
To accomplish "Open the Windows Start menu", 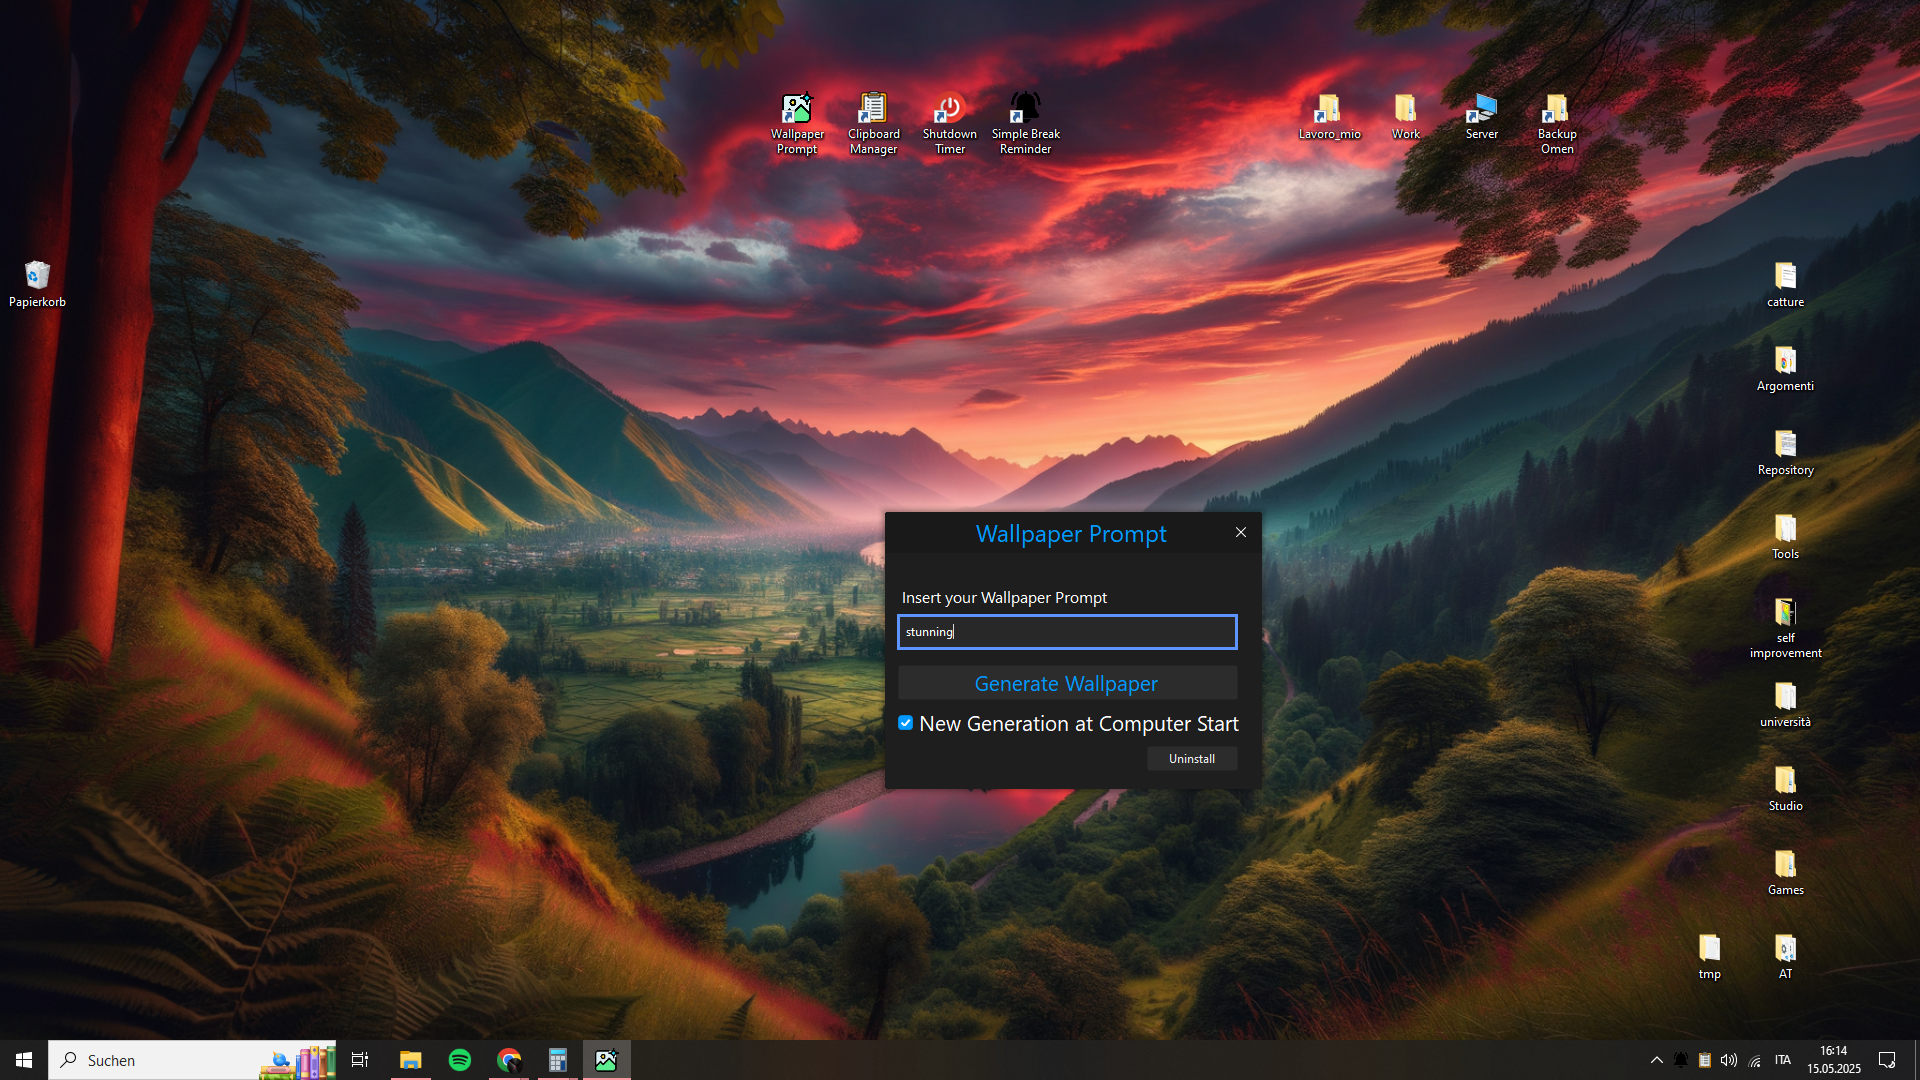I will pyautogui.click(x=24, y=1060).
